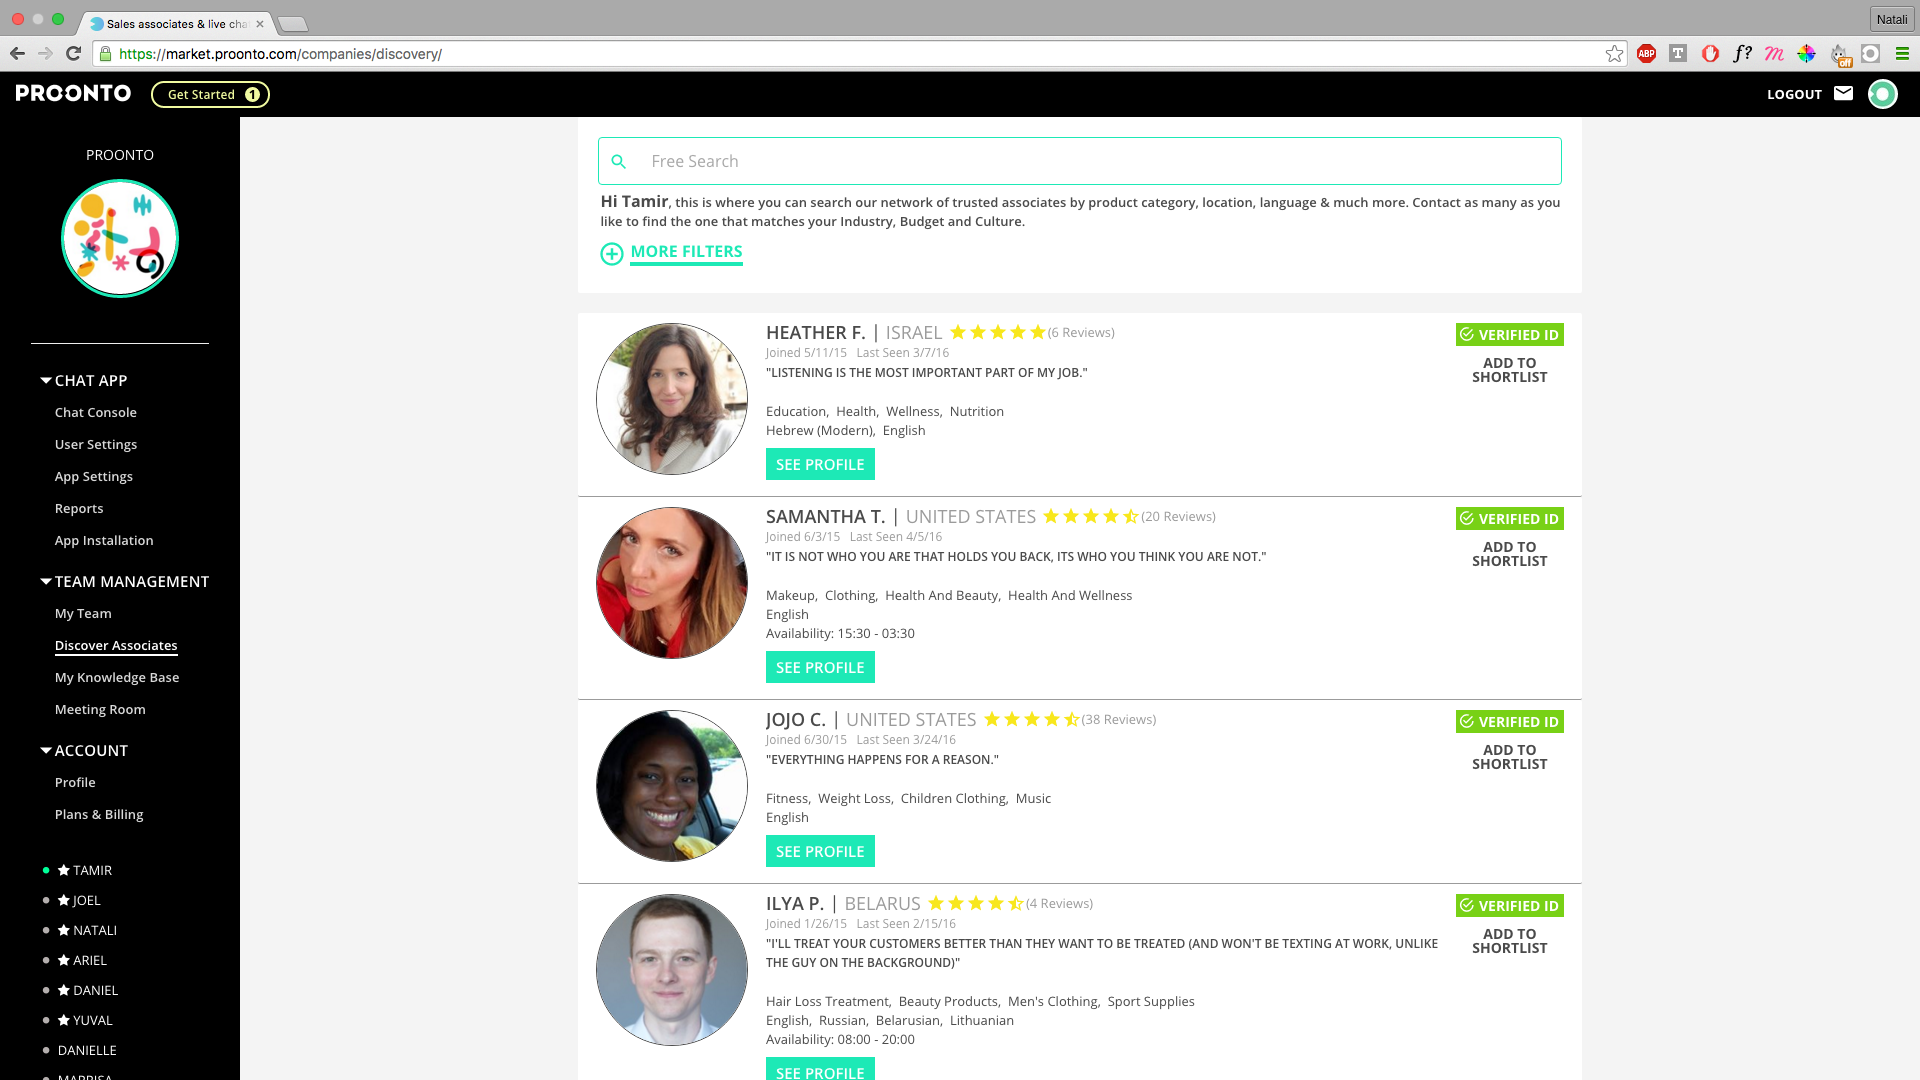The image size is (1920, 1080).
Task: Click the bookmark star in the address bar
Action: [1614, 54]
